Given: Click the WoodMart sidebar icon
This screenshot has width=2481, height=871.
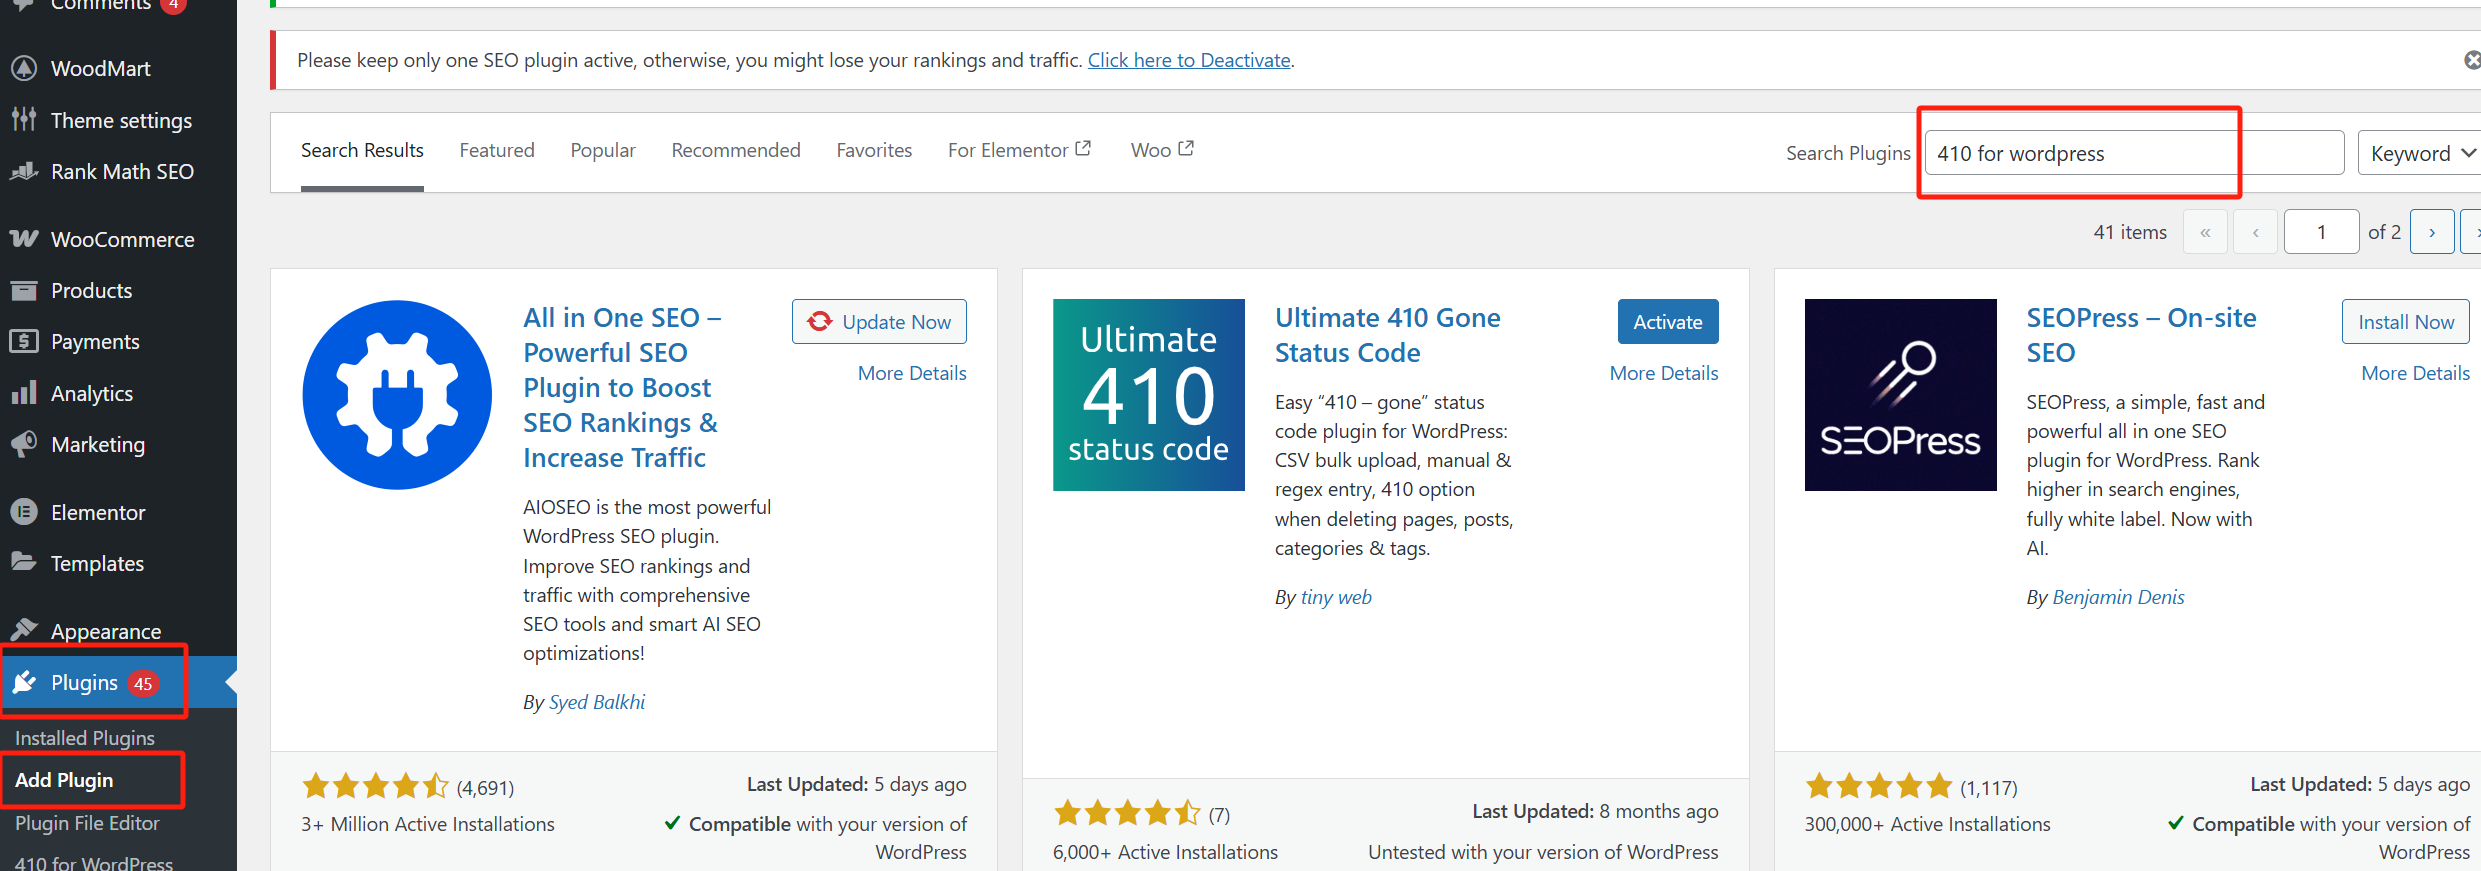Looking at the screenshot, I should tap(24, 68).
